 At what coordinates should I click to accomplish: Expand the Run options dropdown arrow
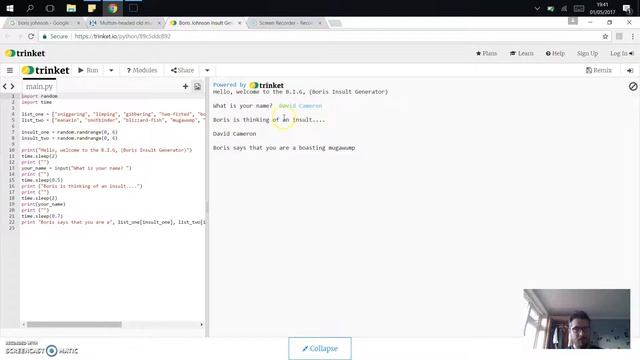pyautogui.click(x=111, y=70)
